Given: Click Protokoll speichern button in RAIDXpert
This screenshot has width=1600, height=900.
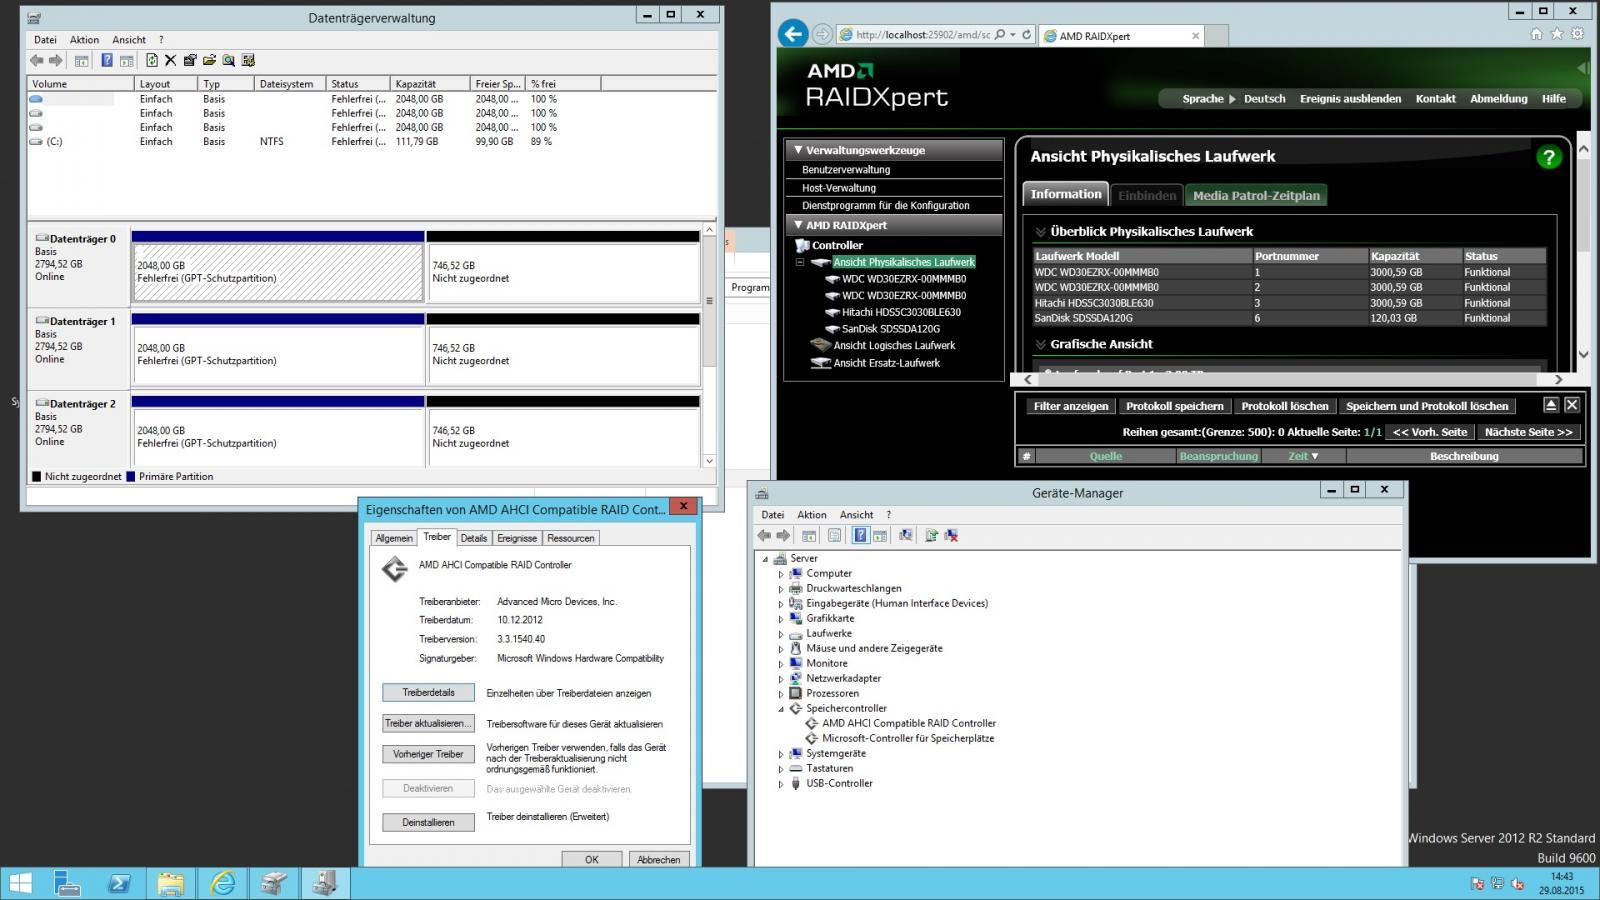Looking at the screenshot, I should click(x=1174, y=406).
